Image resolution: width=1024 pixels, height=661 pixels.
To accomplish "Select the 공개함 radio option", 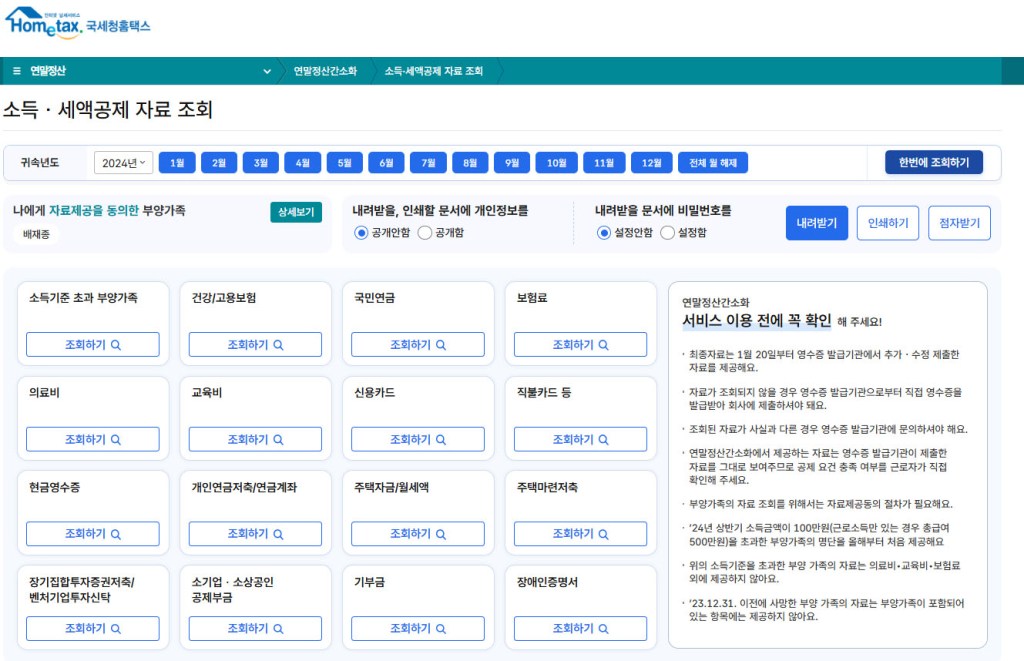I will click(x=425, y=233).
